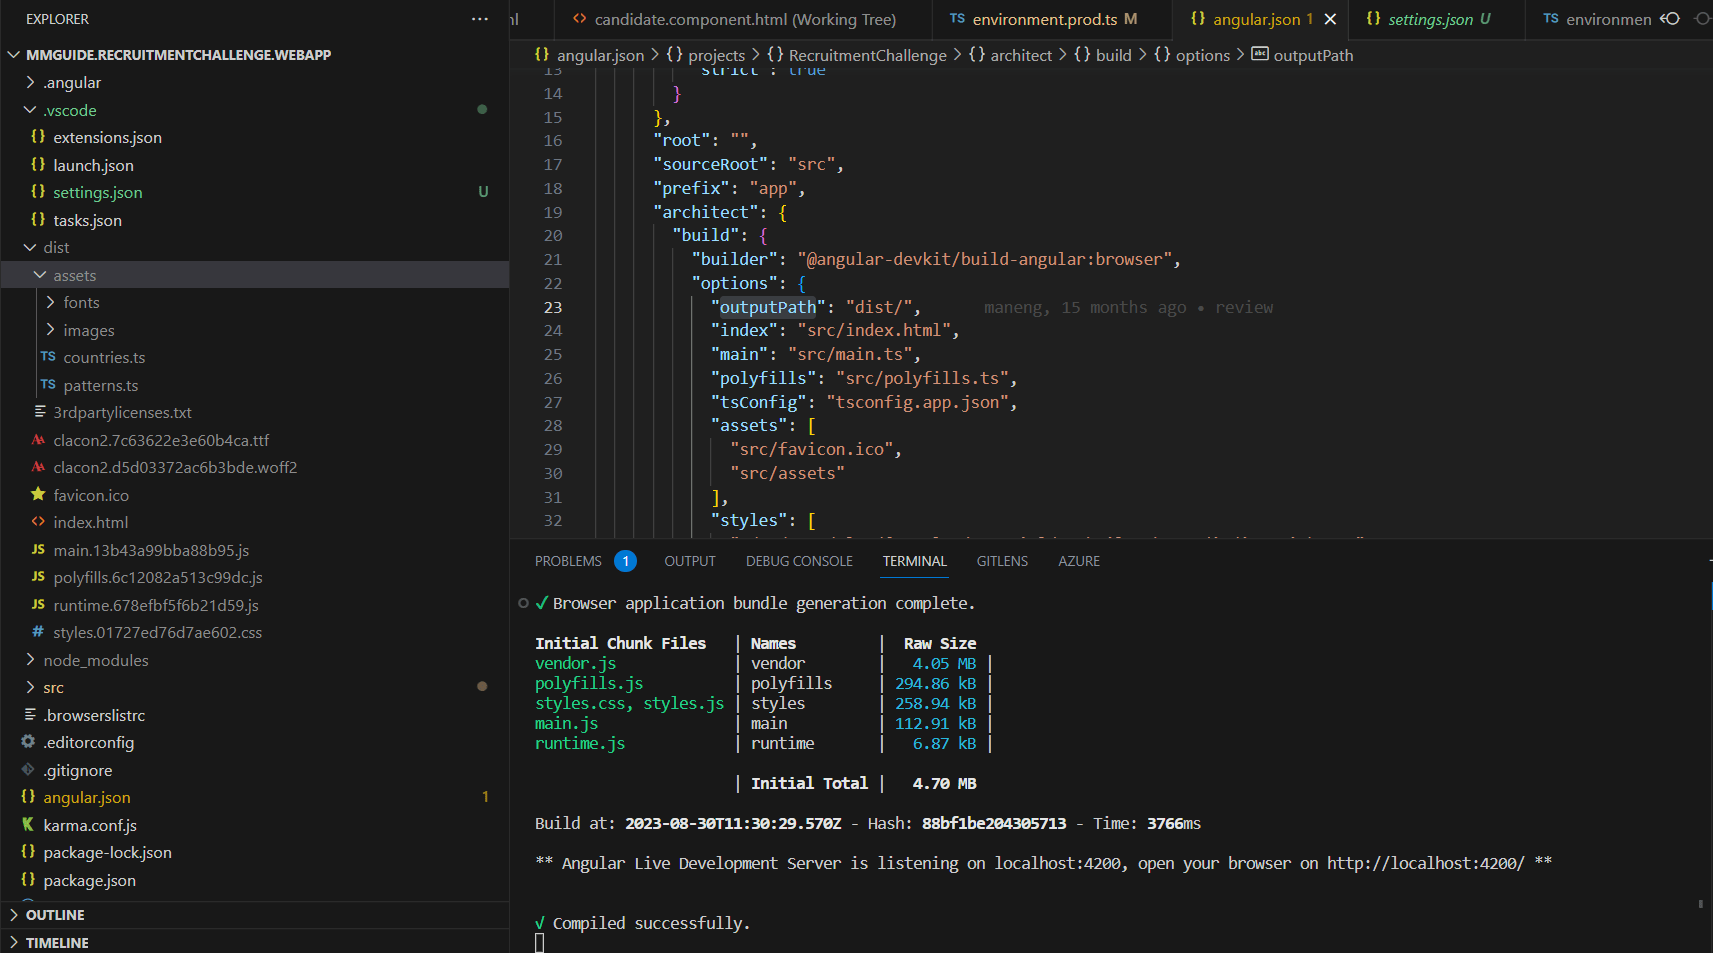Click the TypeScript icon beside countries.ts
The height and width of the screenshot is (953, 1713).
(x=47, y=357)
